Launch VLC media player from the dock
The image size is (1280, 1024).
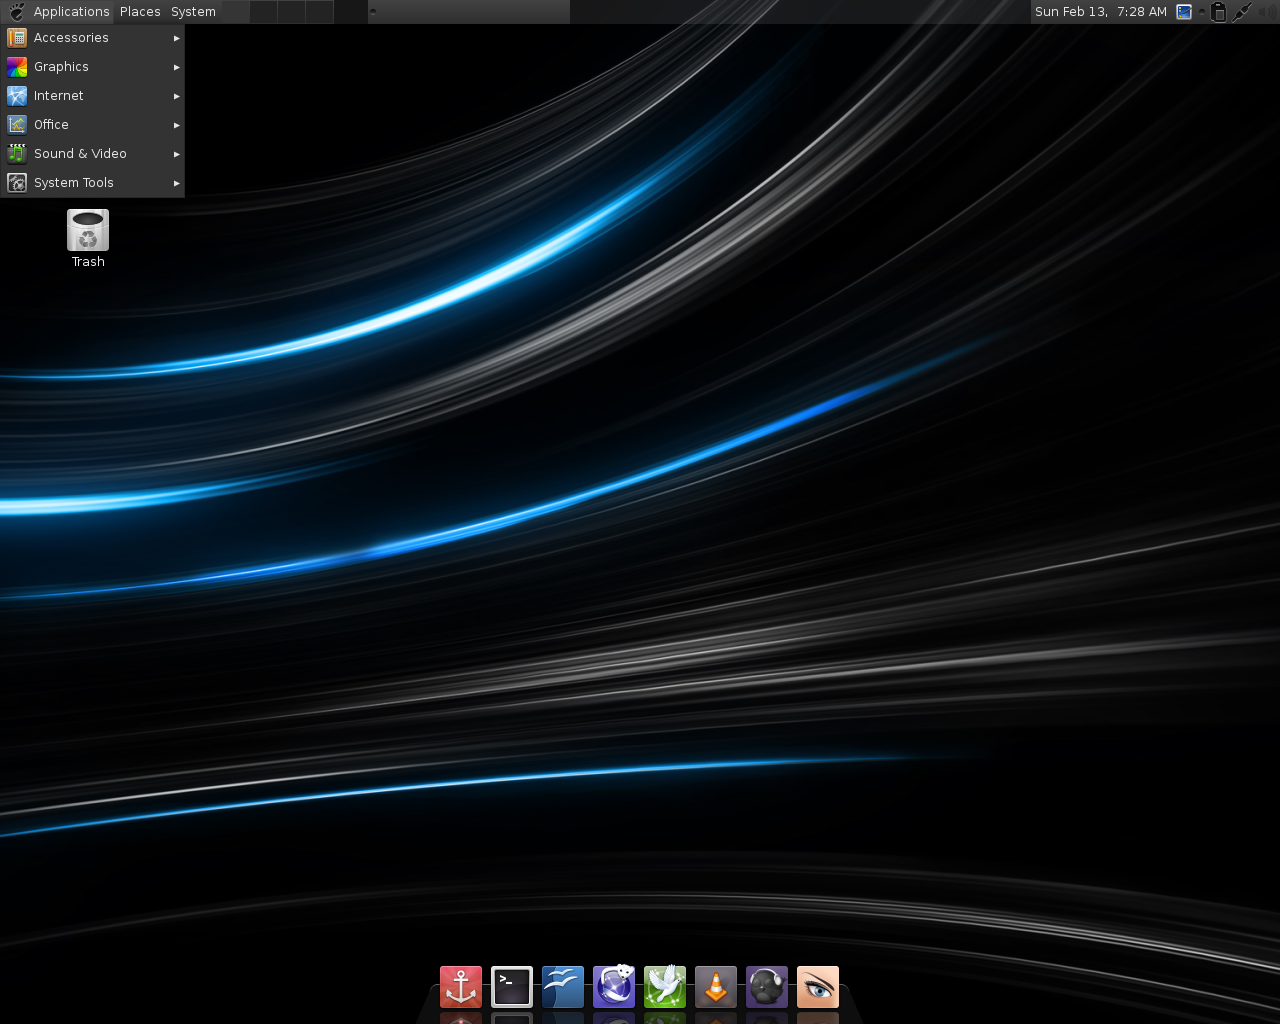[x=716, y=987]
